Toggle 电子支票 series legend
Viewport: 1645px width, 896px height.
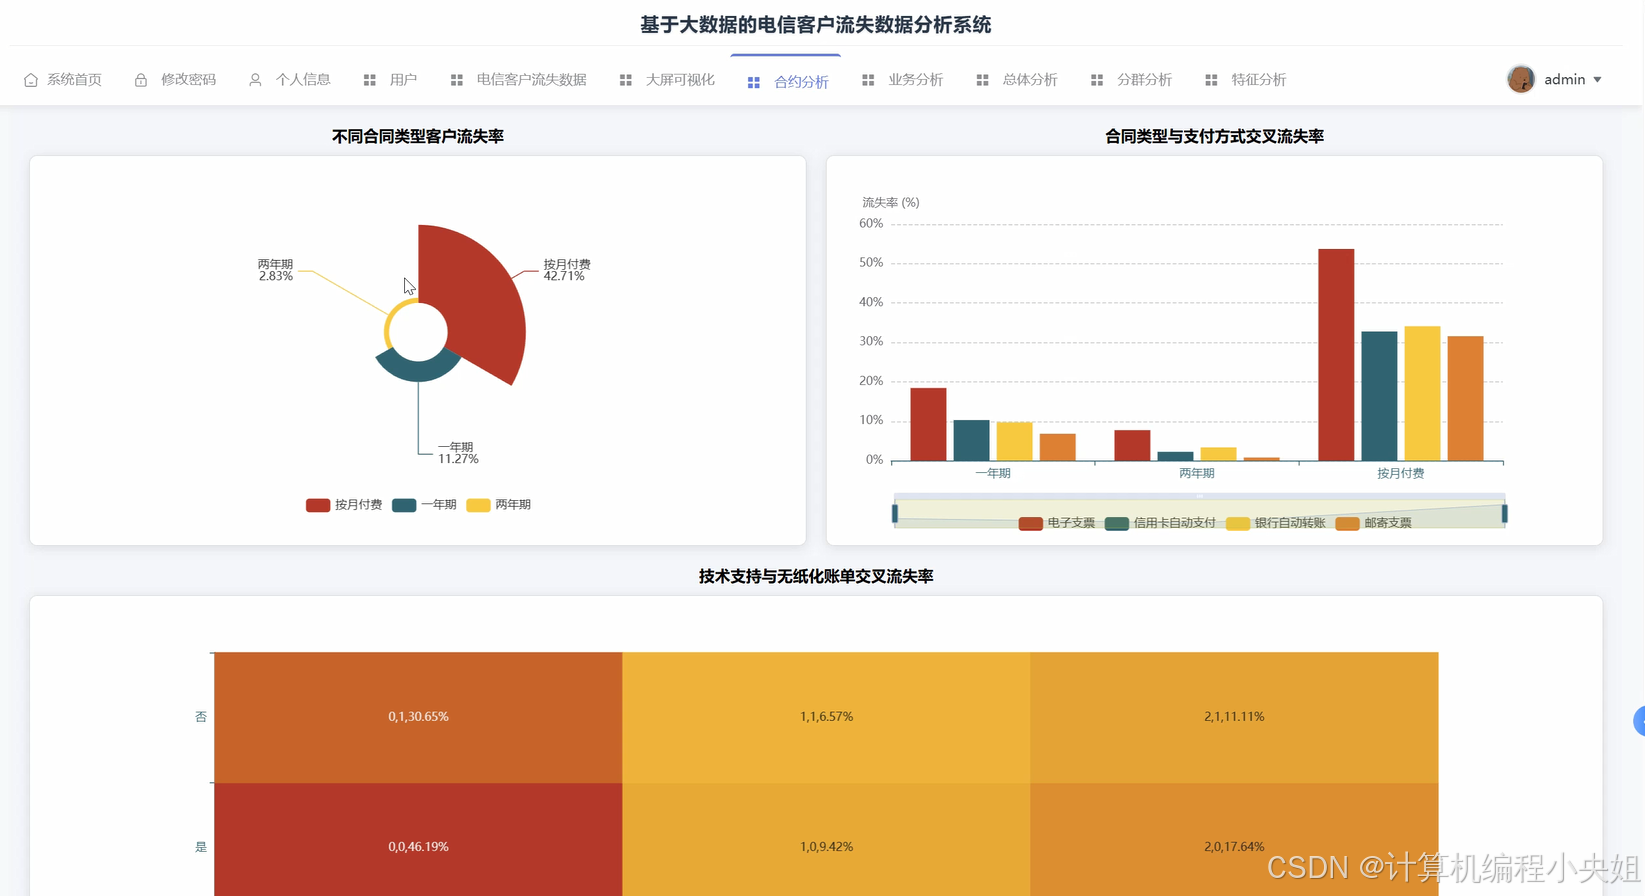tap(1058, 523)
